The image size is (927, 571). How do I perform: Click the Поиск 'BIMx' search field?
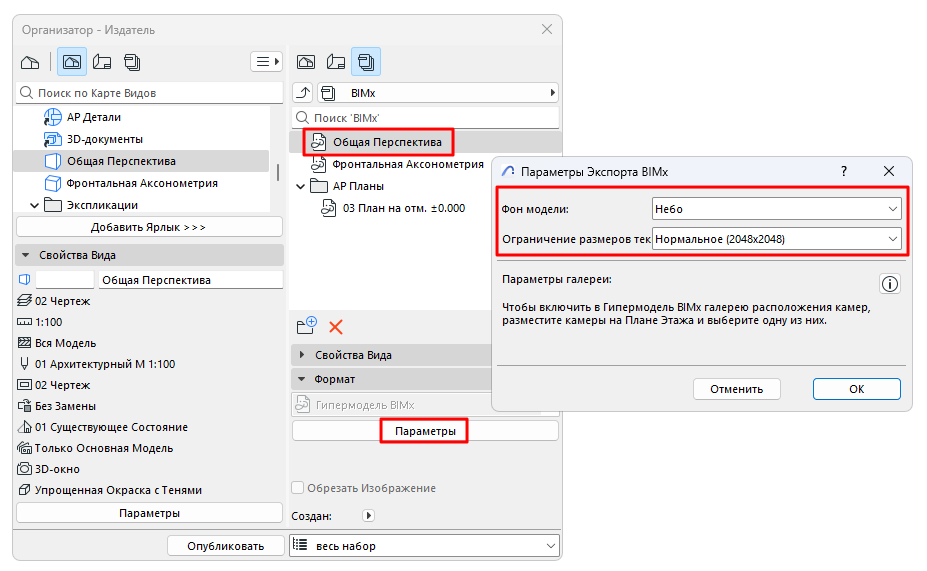click(425, 118)
